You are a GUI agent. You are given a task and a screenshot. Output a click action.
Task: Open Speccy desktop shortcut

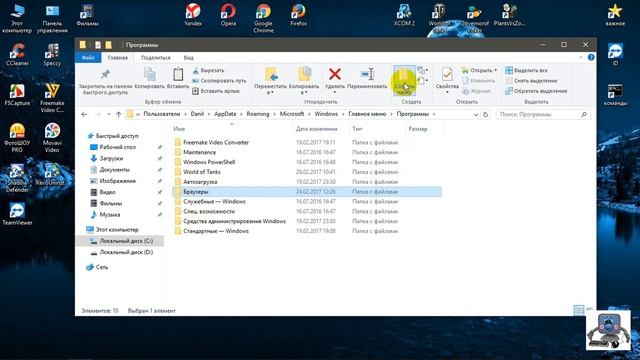pos(52,54)
